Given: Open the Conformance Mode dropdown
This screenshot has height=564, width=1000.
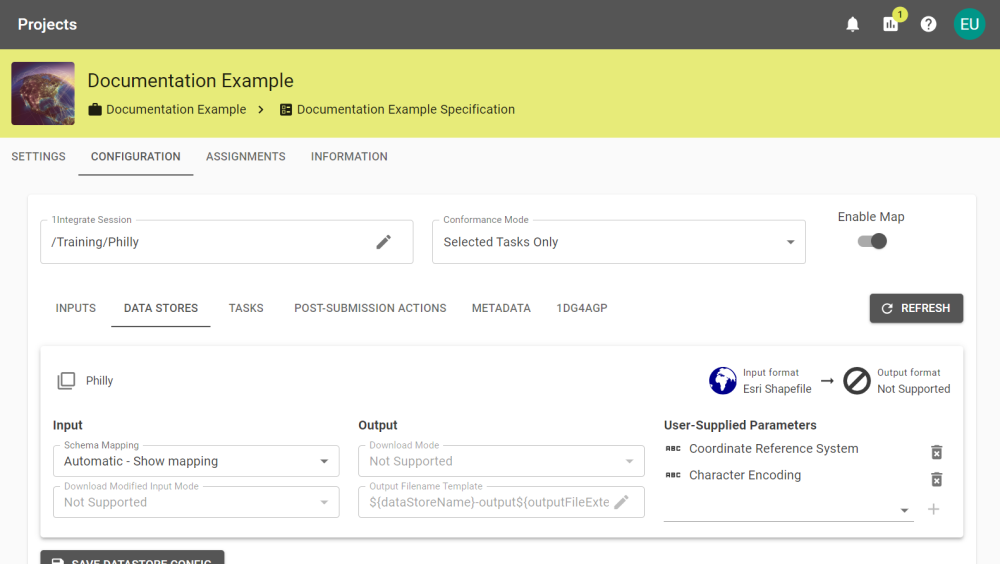Looking at the screenshot, I should click(x=619, y=242).
